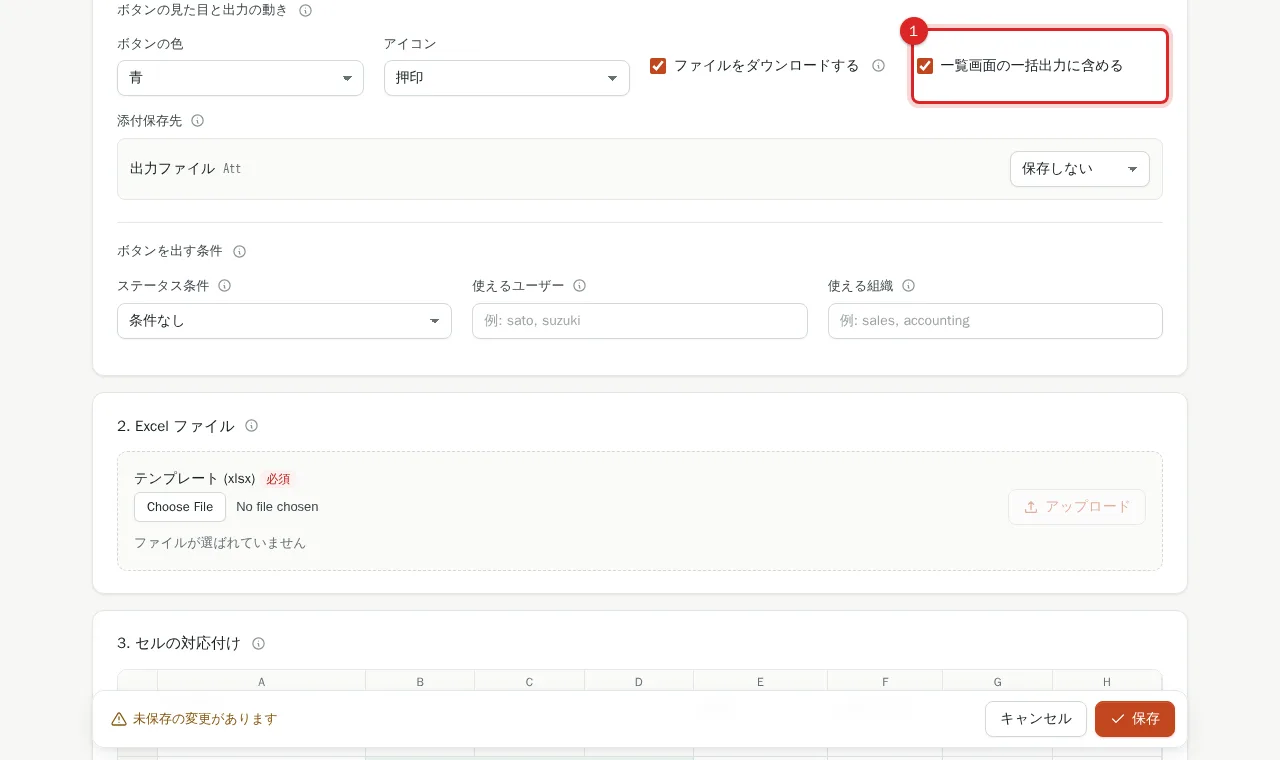The height and width of the screenshot is (760, 1280).
Task: Click the Choose File button
Action: 180,507
